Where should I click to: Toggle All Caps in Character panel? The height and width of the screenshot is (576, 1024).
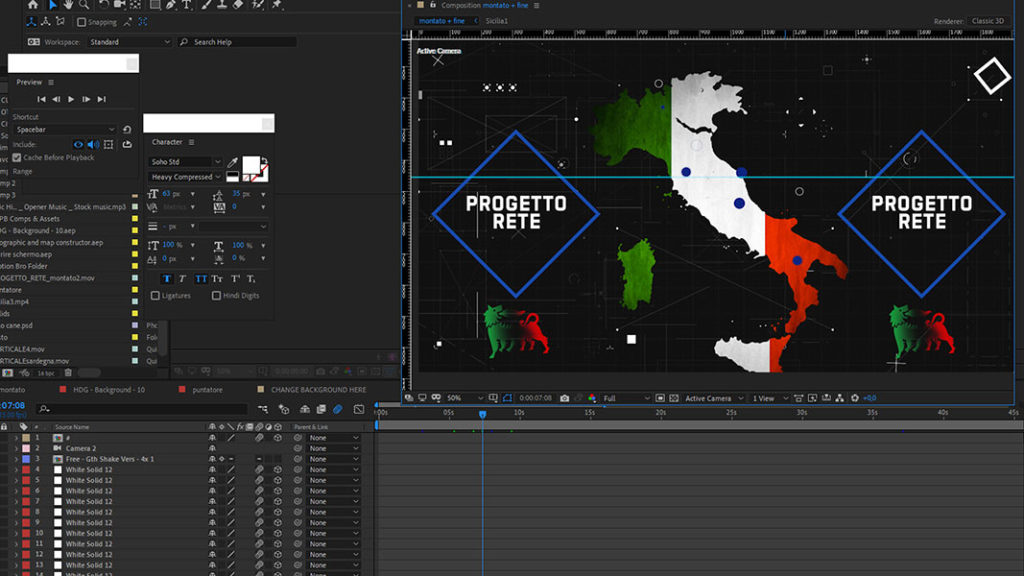200,279
